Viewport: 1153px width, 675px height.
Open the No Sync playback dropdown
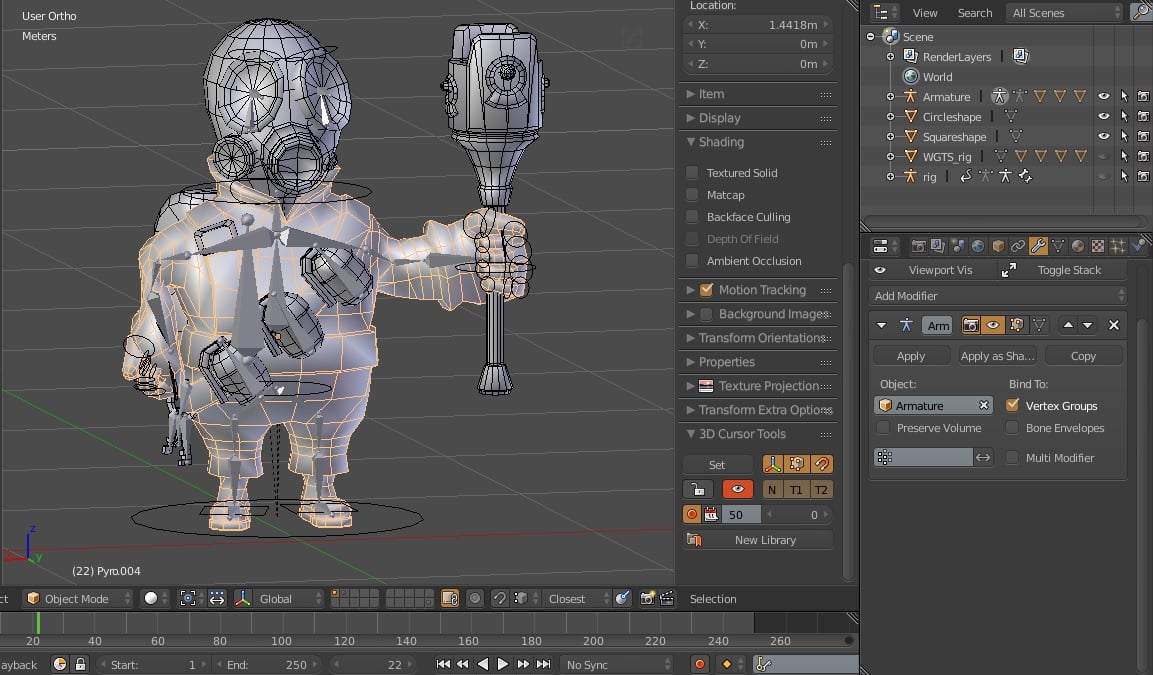pyautogui.click(x=616, y=665)
